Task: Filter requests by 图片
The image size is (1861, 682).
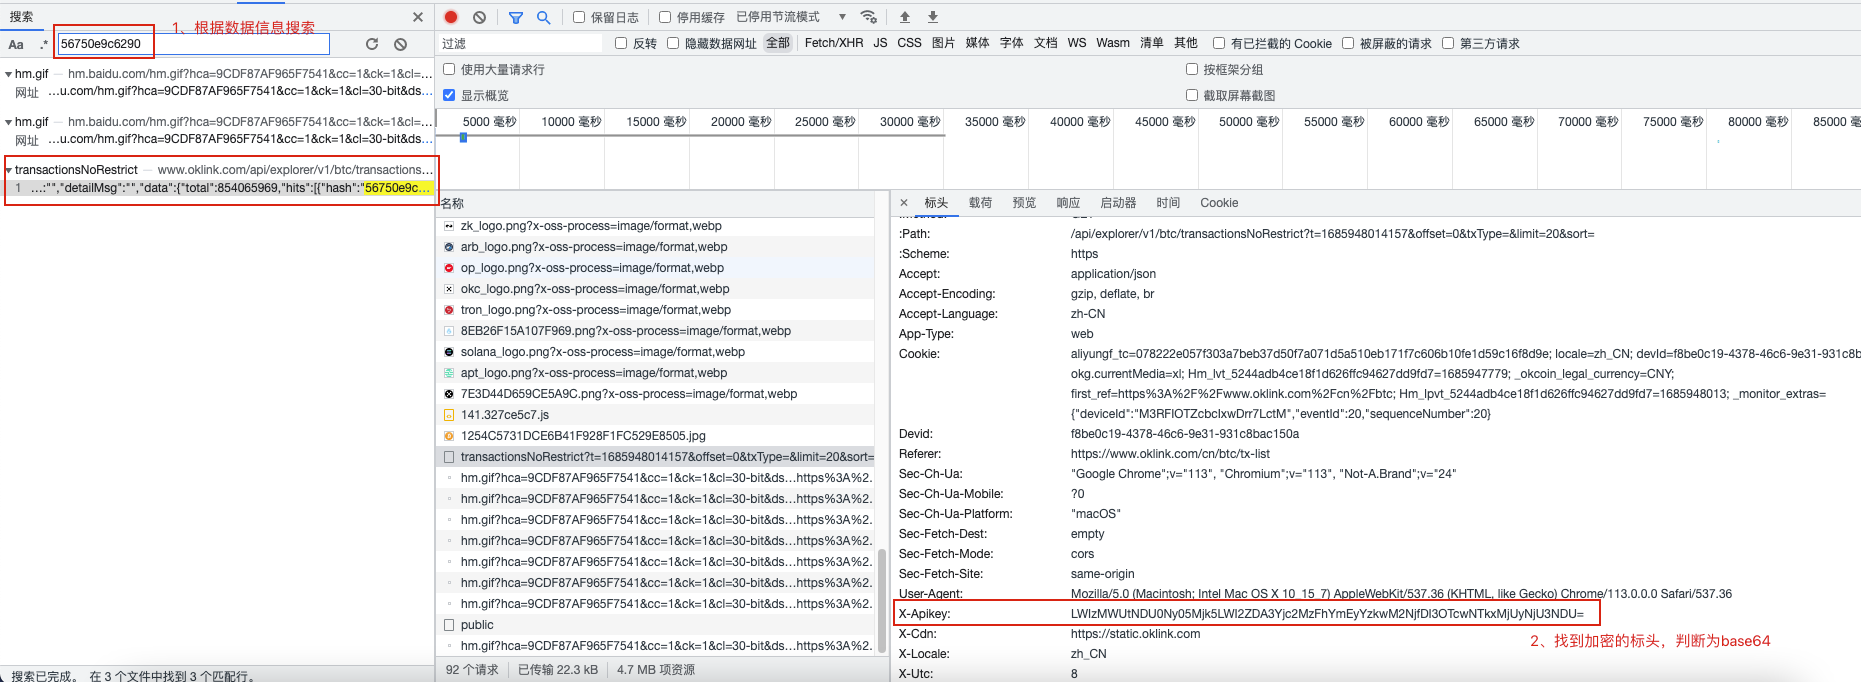Action: click(x=943, y=43)
